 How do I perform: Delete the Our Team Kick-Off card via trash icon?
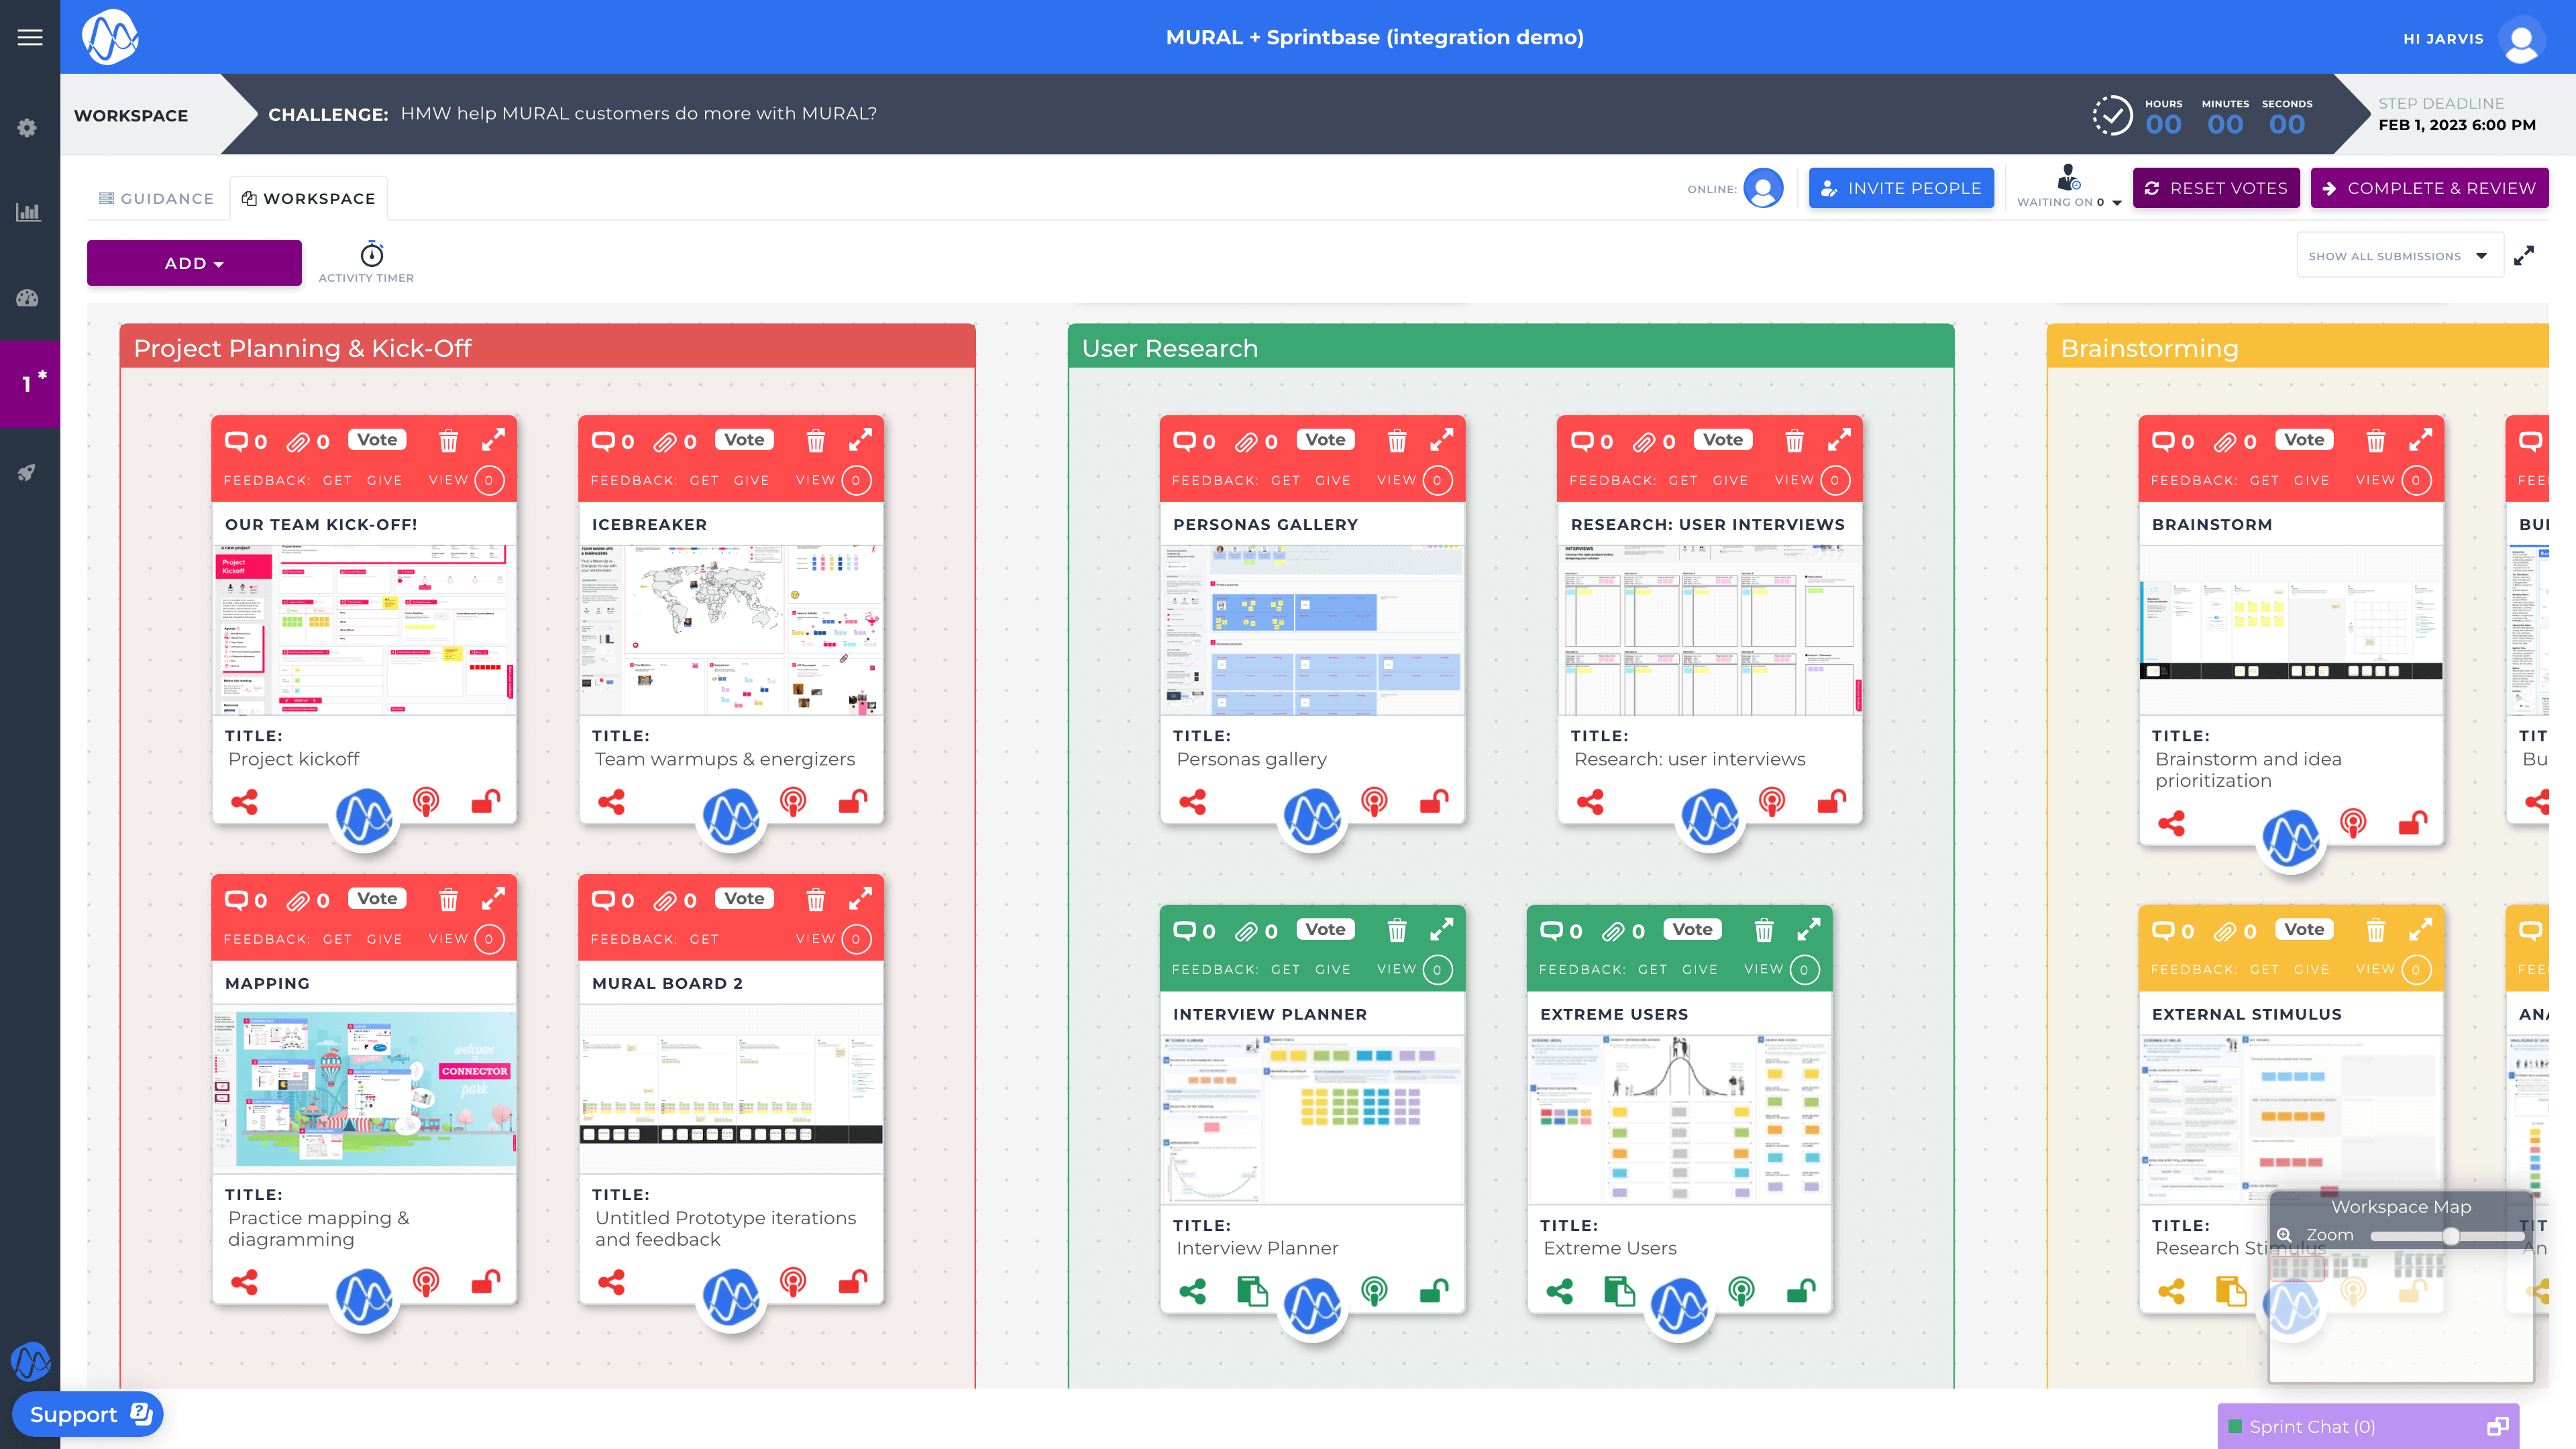449,441
